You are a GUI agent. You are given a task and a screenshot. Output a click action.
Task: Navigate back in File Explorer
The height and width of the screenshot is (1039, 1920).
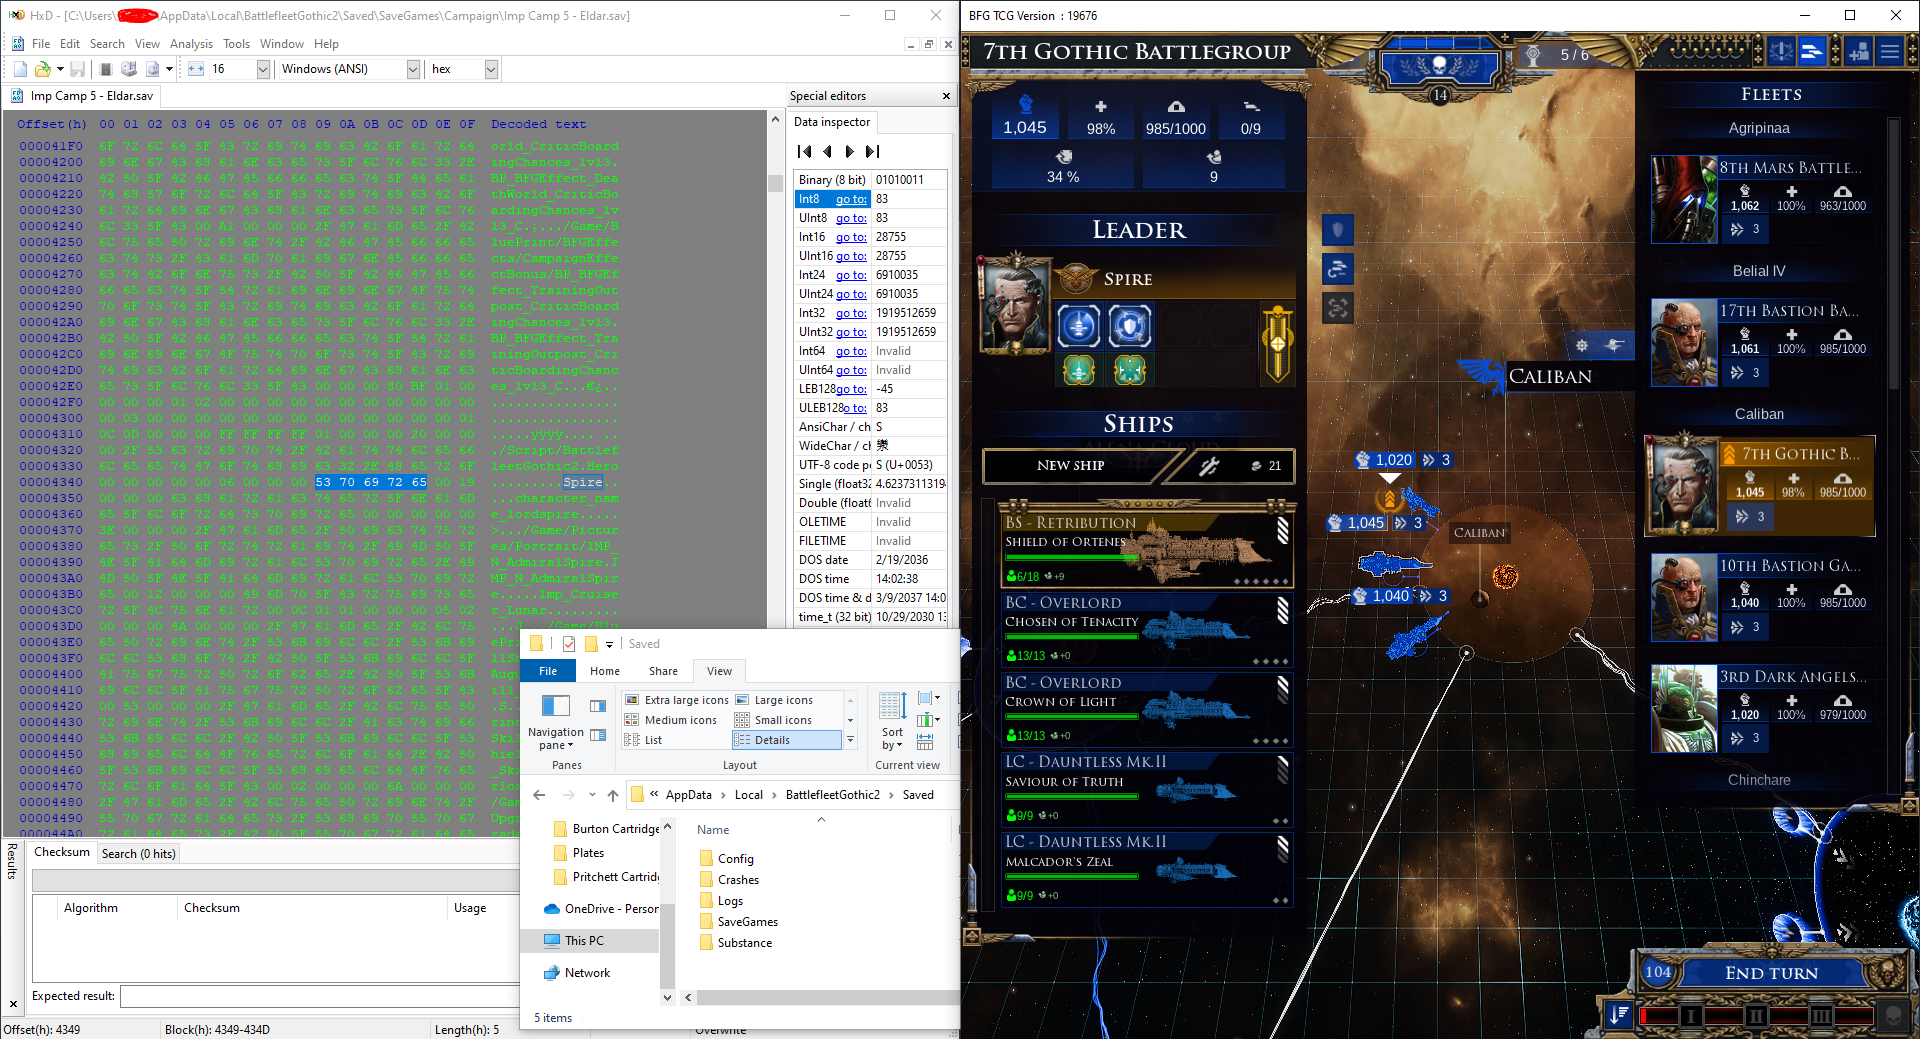(x=539, y=795)
